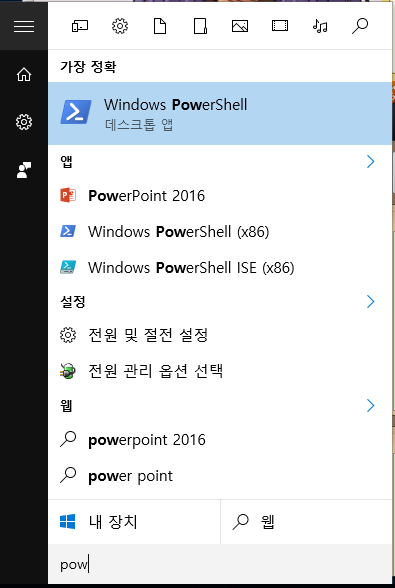Screen dimensions: 395x588
Task: Expand the 웹 category chevron
Action: tap(371, 405)
